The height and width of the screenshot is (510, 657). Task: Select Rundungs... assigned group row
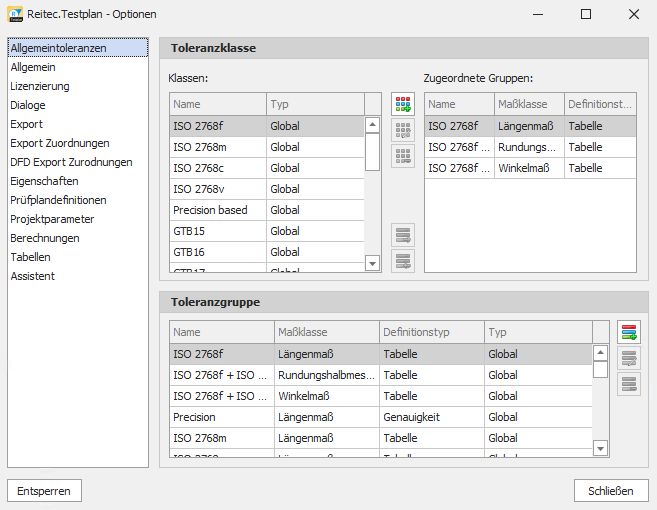coord(530,147)
